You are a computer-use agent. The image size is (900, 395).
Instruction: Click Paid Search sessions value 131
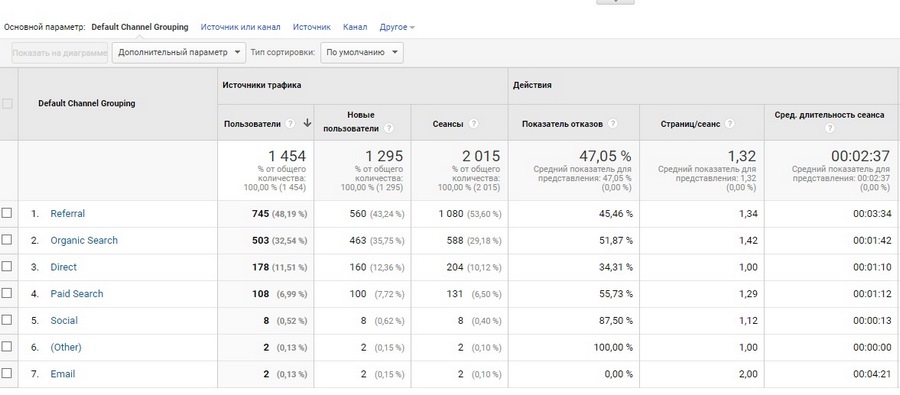[x=455, y=293]
